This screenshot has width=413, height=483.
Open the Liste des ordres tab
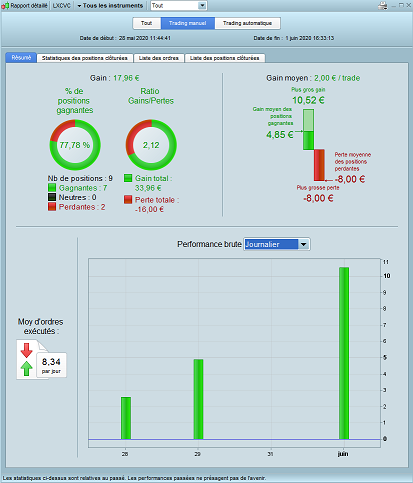coord(159,58)
